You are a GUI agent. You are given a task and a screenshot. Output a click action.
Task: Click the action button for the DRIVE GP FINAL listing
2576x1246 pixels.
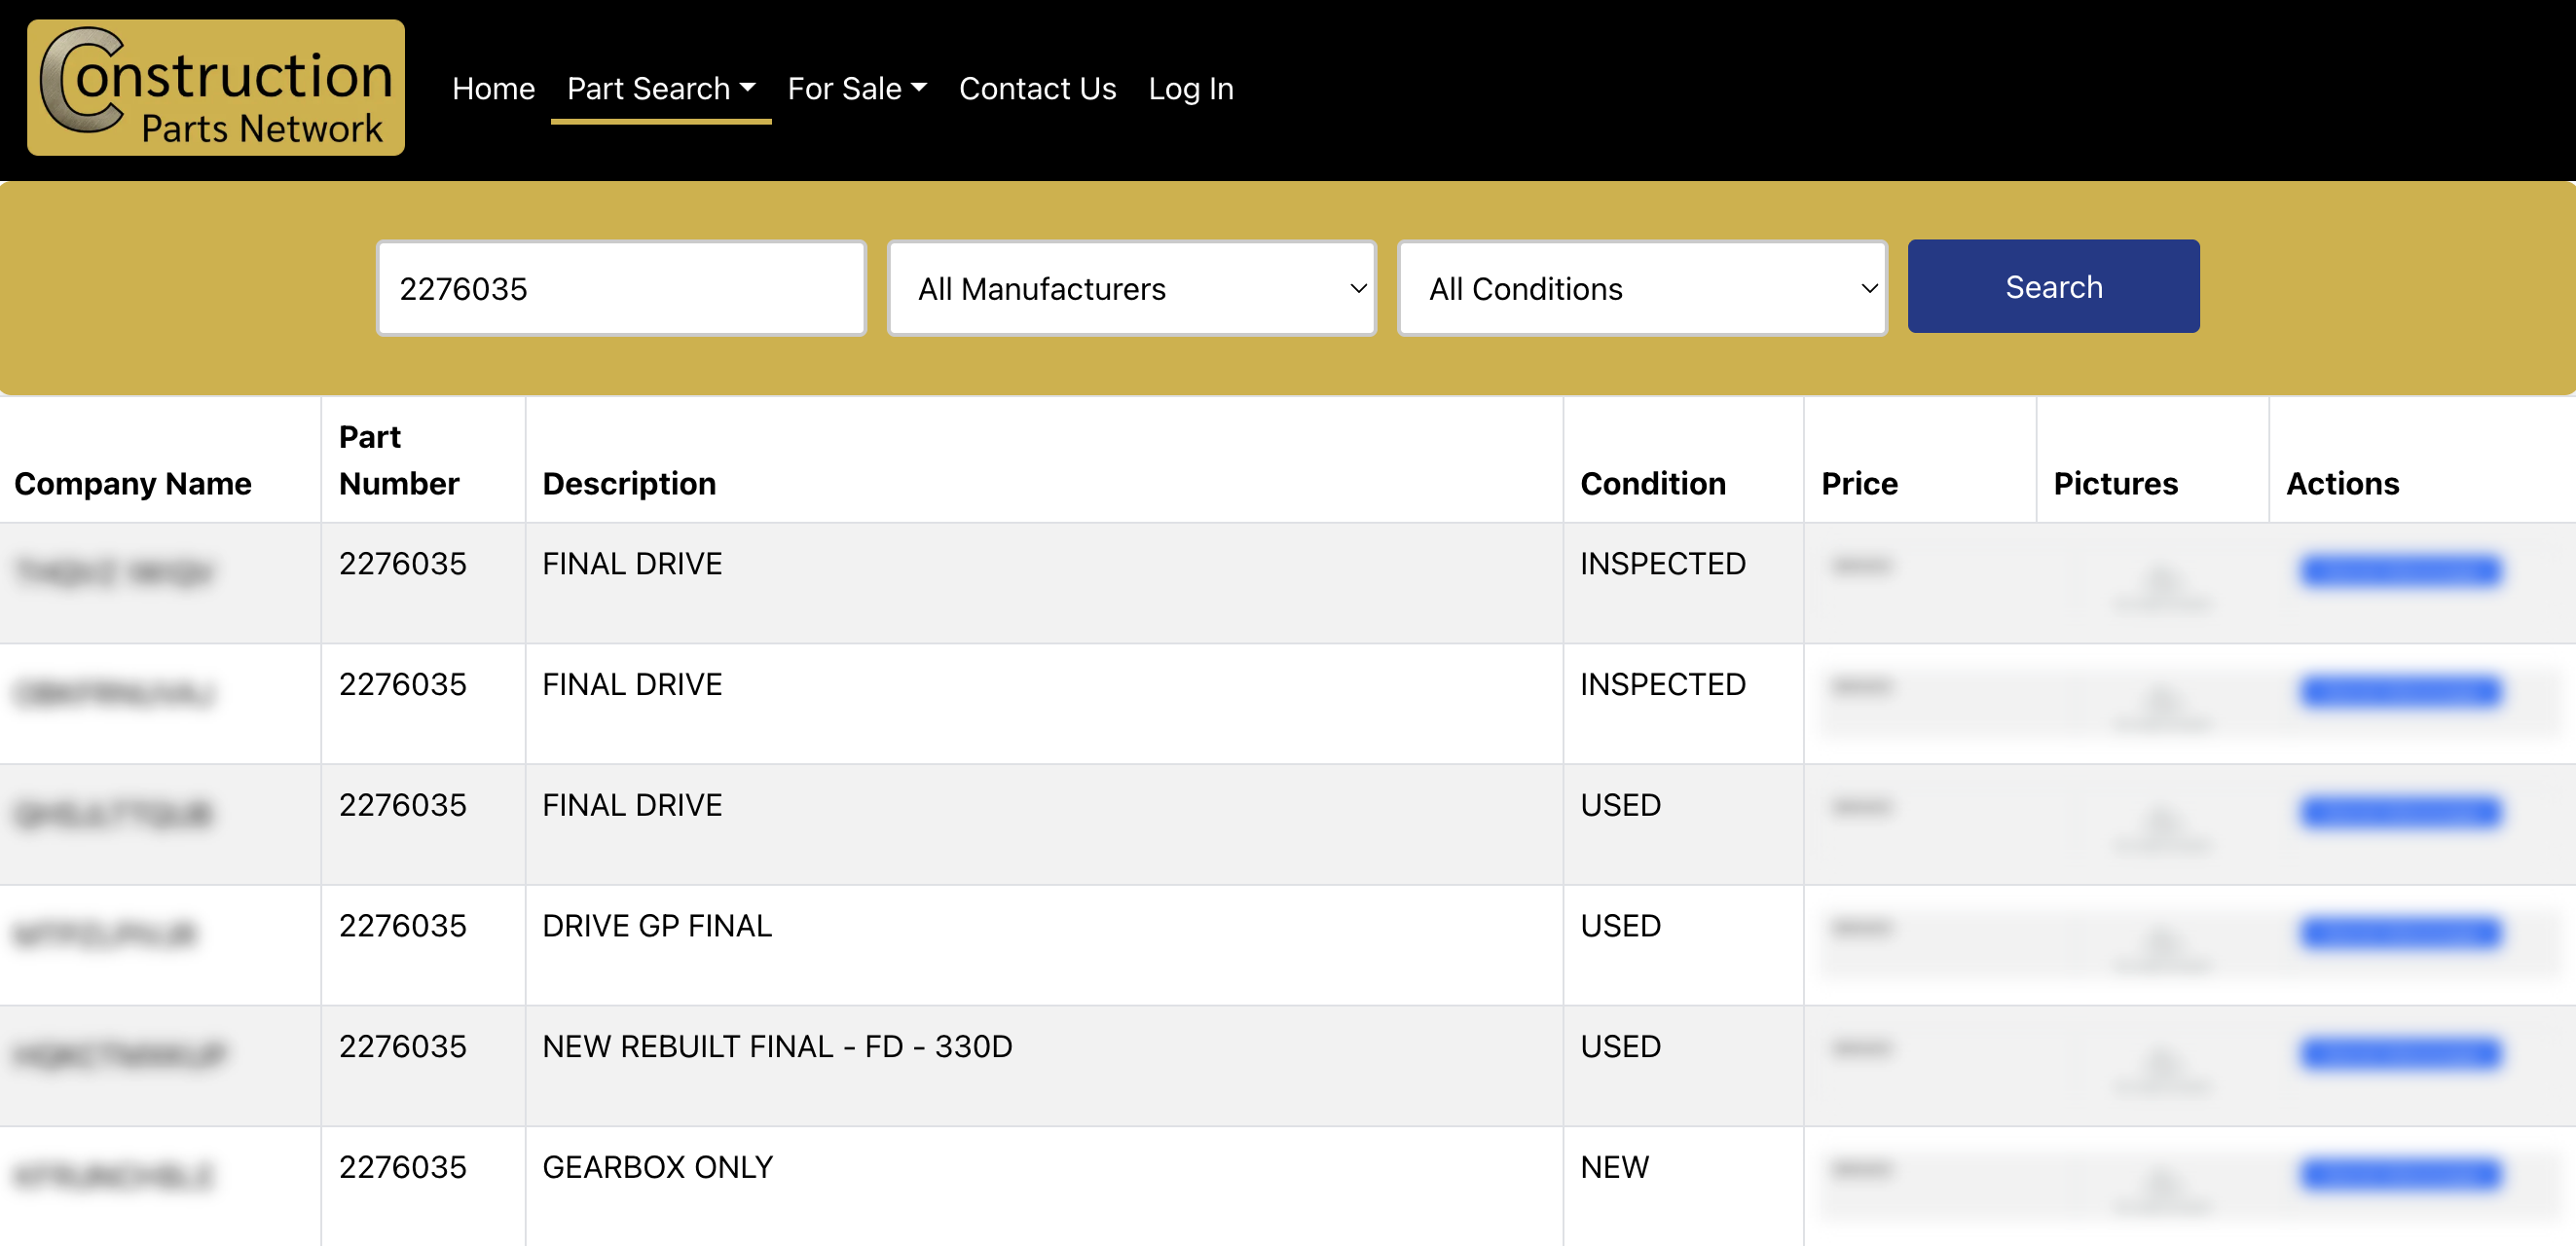pyautogui.click(x=2399, y=933)
